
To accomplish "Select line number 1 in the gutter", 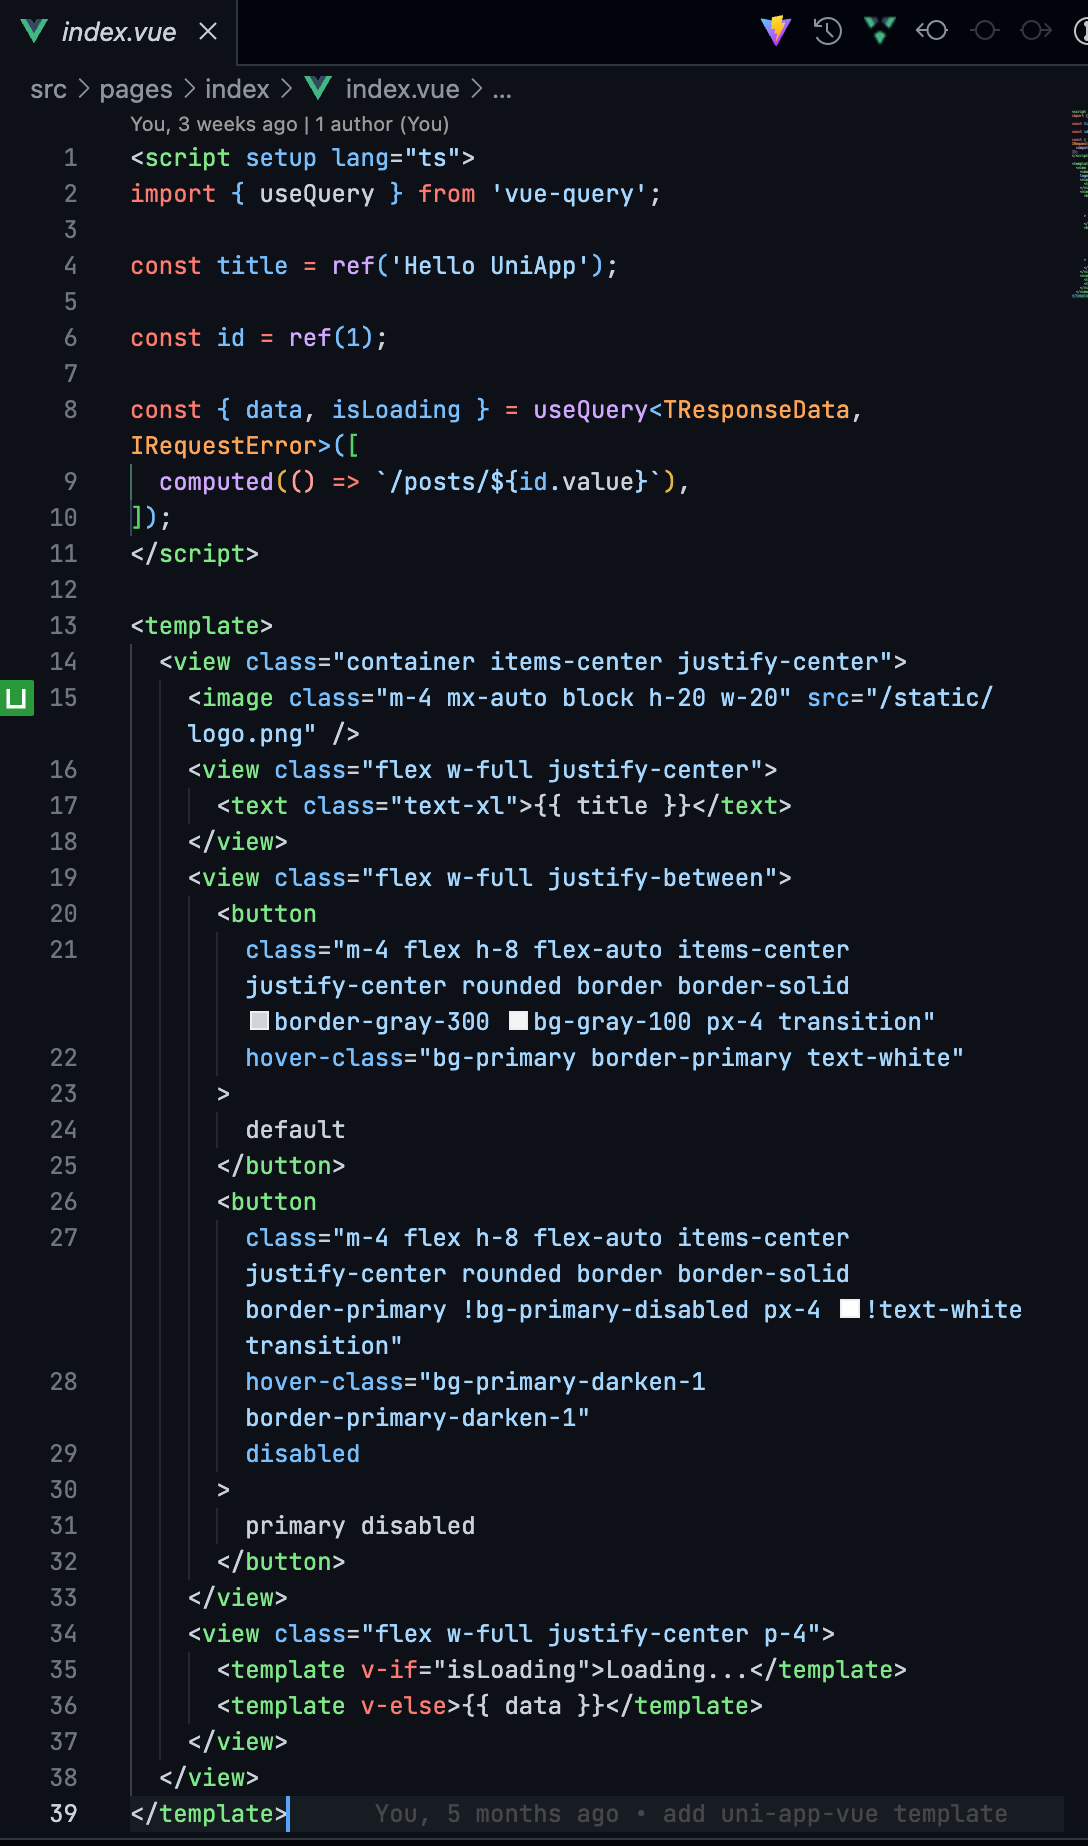I will [70, 158].
